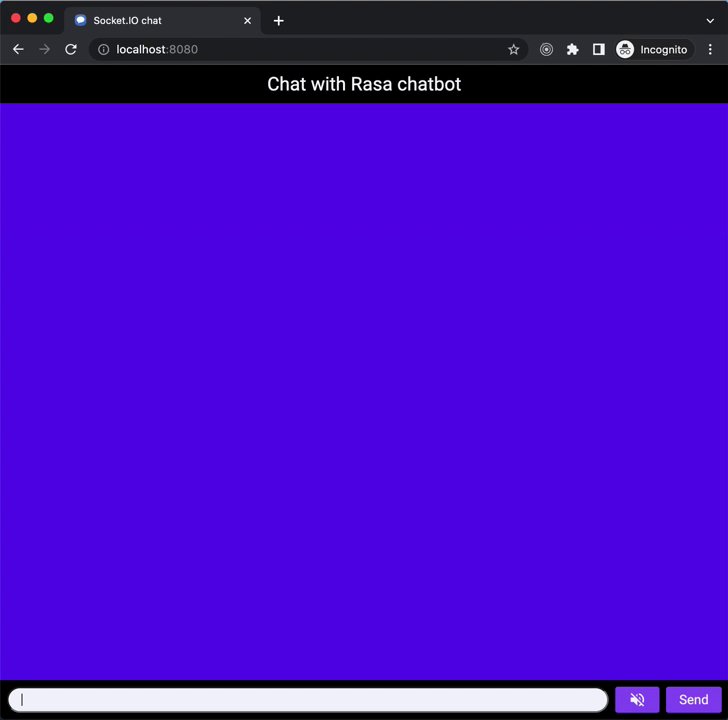This screenshot has height=720, width=728.
Task: Toggle the browser side panel icon
Action: click(598, 49)
